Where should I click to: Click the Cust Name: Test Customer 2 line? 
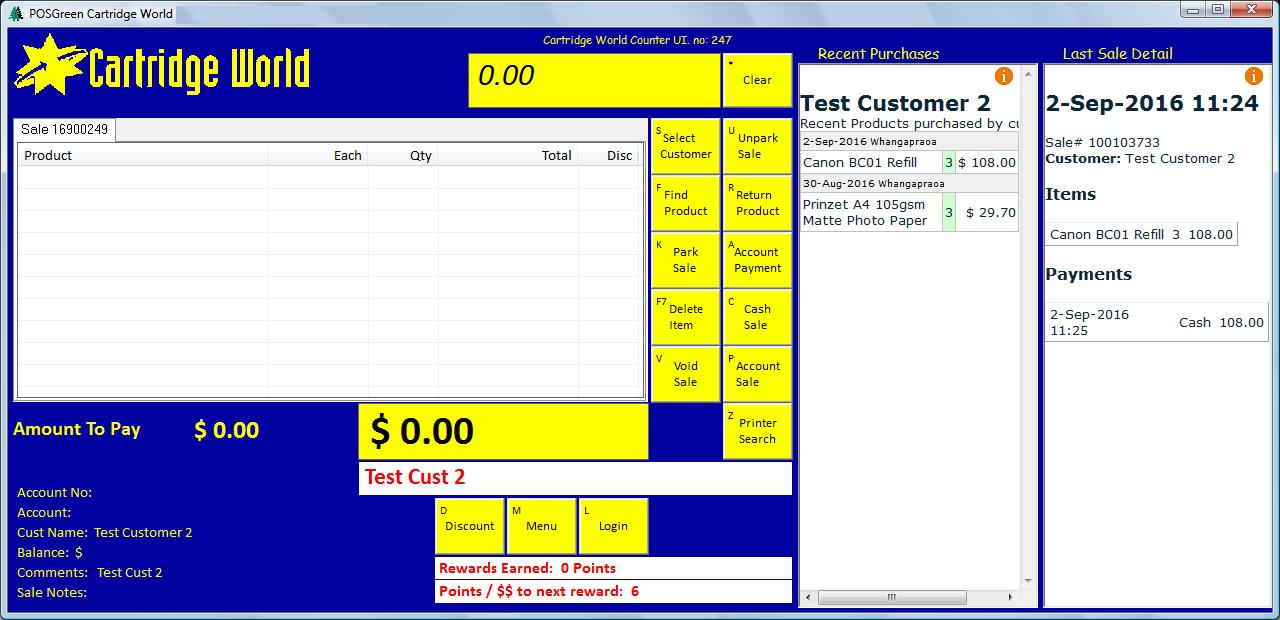point(105,533)
